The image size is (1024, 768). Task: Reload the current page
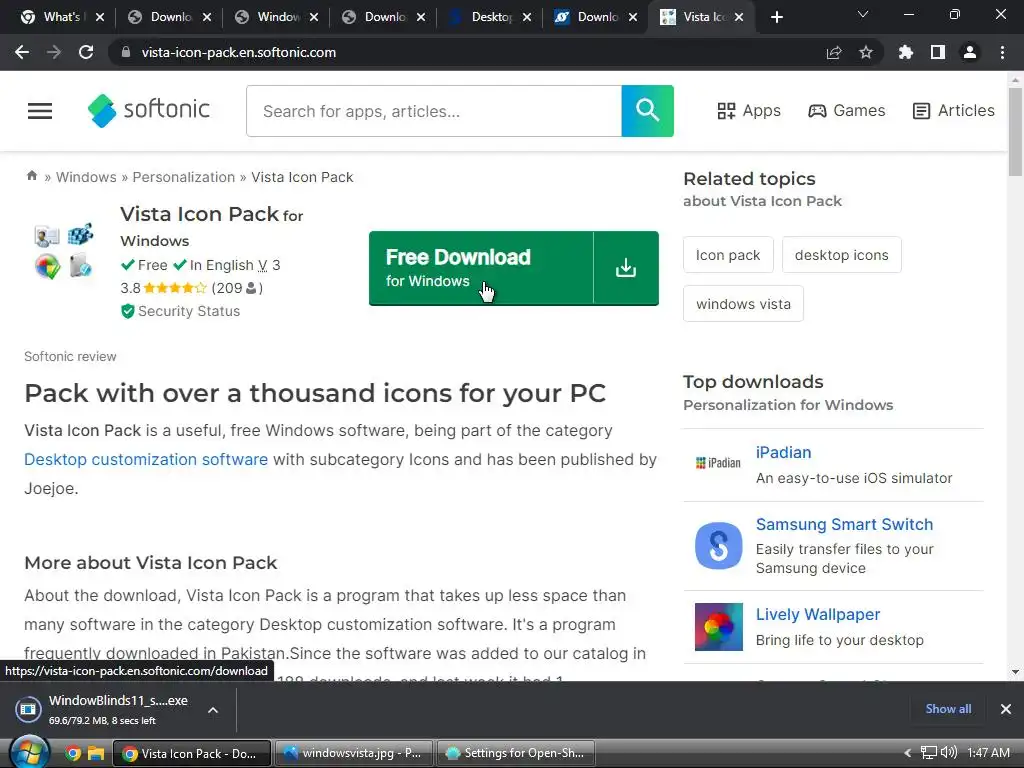click(x=86, y=52)
